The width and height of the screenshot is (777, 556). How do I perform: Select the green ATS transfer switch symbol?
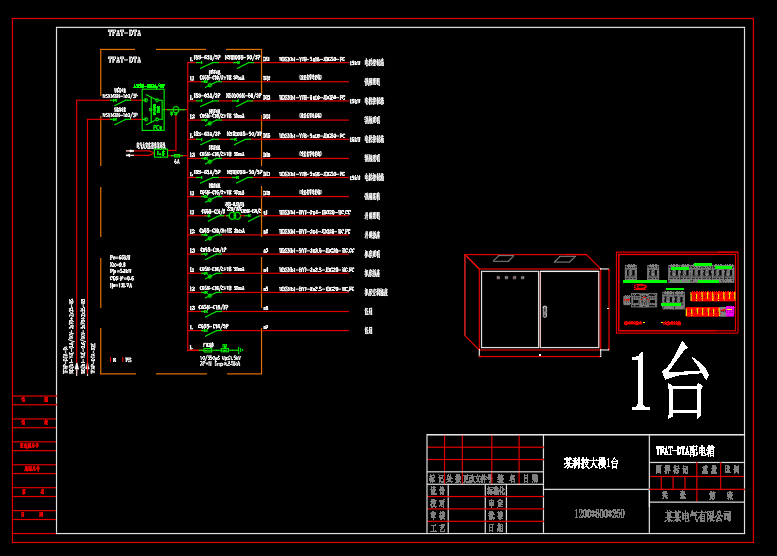click(153, 110)
